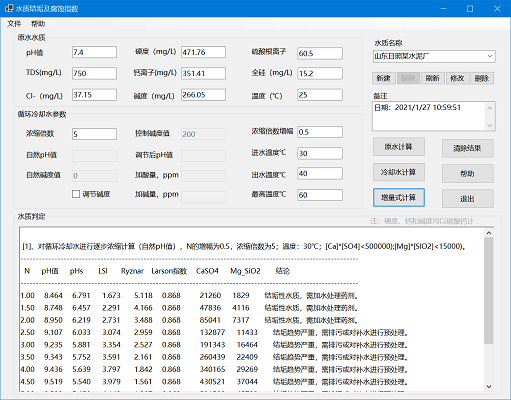The height and width of the screenshot is (400, 511).
Task: Click results pane scroll up arrow
Action: (489, 233)
